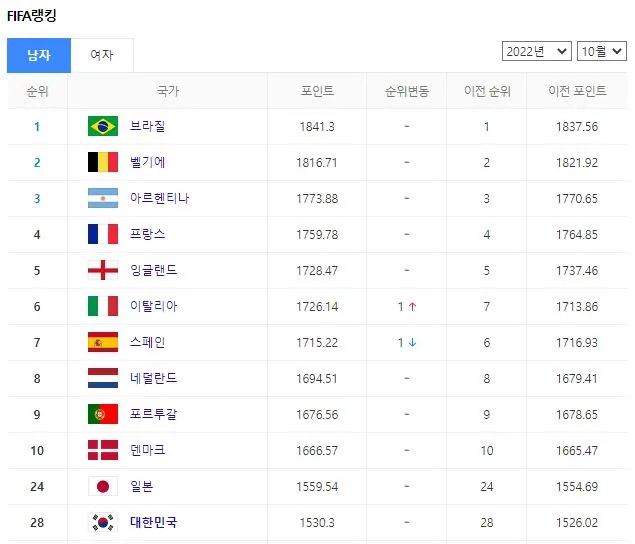
Task: Click previous points 1526.02
Action: tap(577, 523)
